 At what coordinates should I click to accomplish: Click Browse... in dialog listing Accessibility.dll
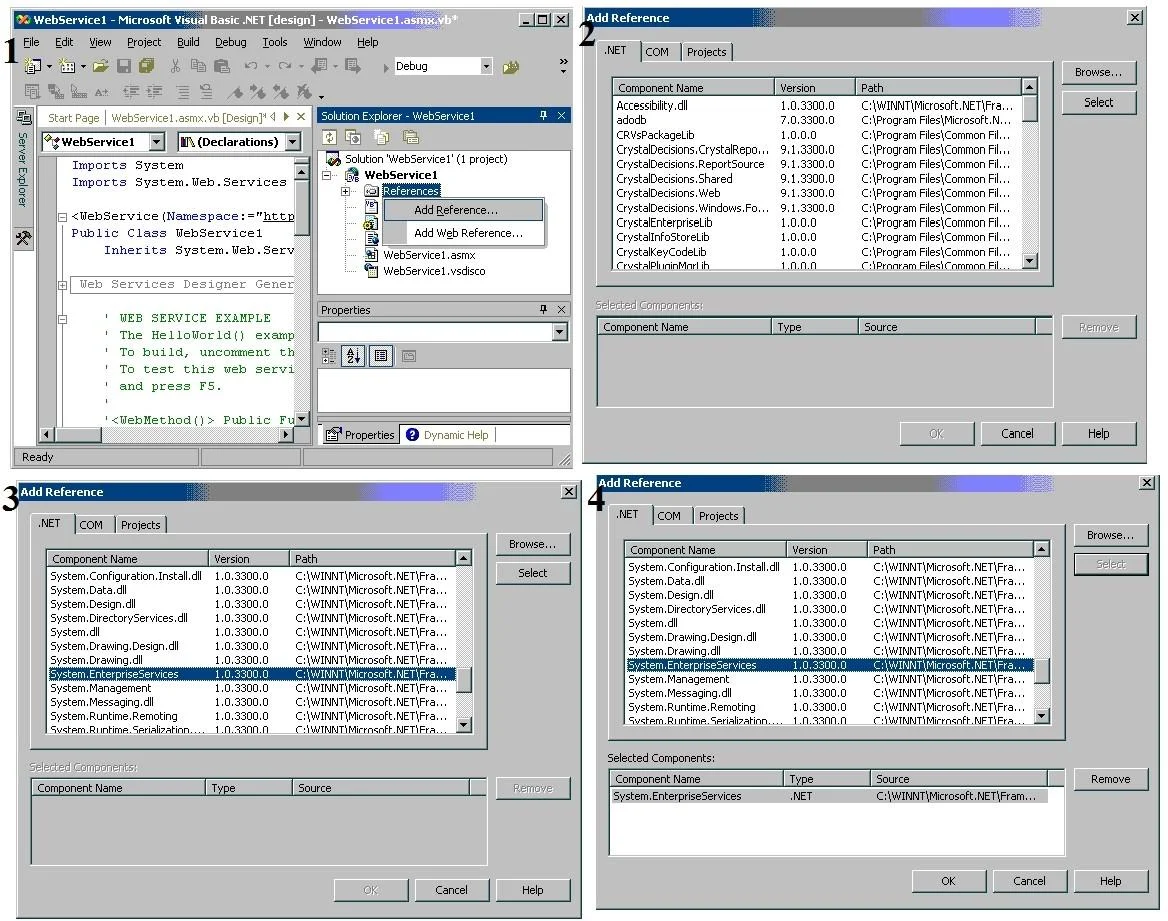point(1098,72)
